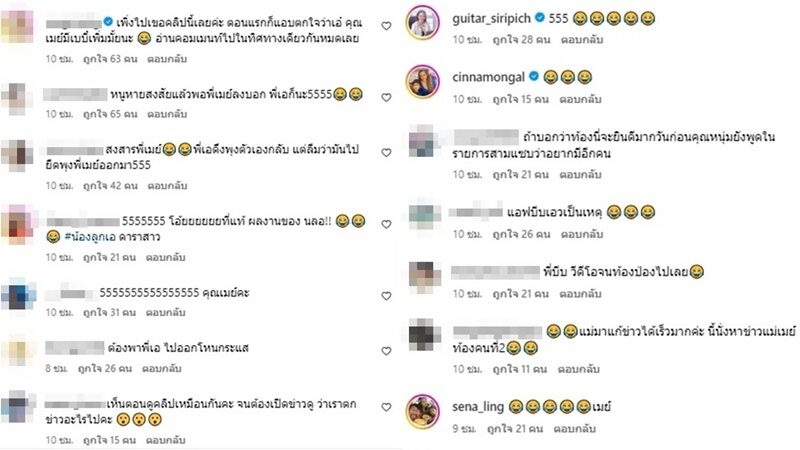800x450 pixels.
Task: Heart the comment with surprised emojis
Action: [x=386, y=407]
